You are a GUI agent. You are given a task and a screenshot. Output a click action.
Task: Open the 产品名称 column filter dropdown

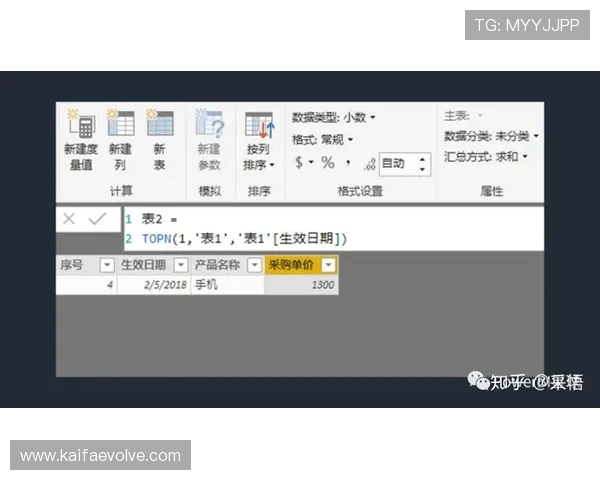(x=254, y=265)
